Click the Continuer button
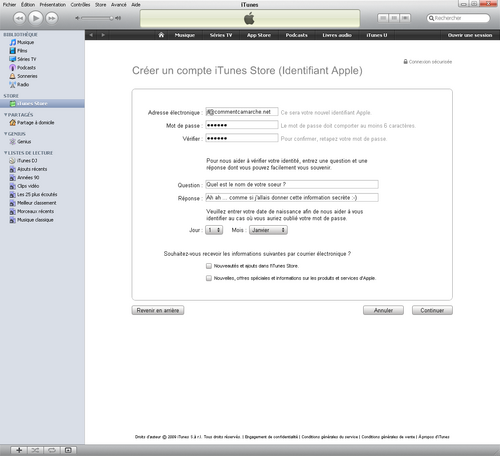Viewport: 500px width, 456px height. click(x=432, y=310)
